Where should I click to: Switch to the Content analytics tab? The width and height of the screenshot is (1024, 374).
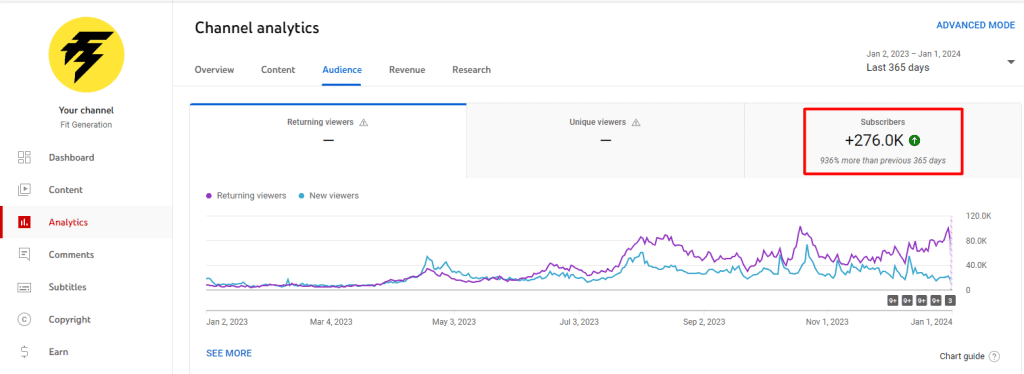click(278, 70)
